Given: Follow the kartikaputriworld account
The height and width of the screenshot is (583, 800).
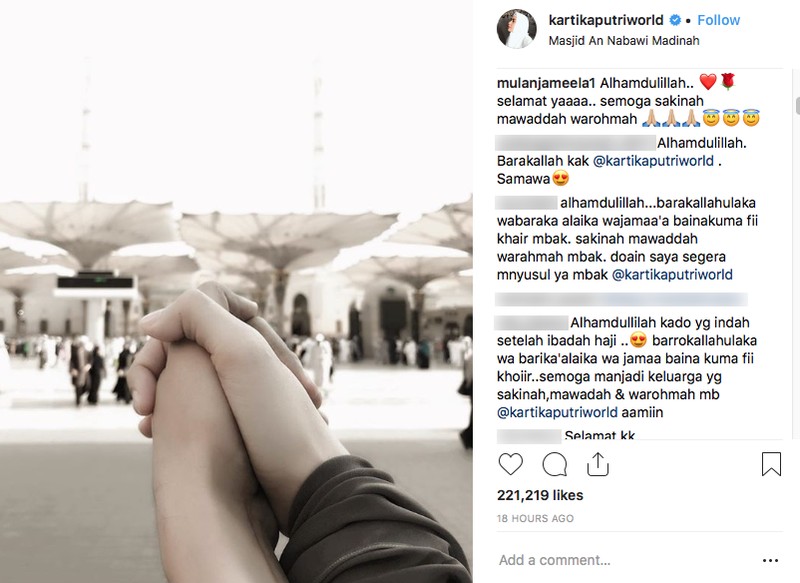Looking at the screenshot, I should [718, 20].
